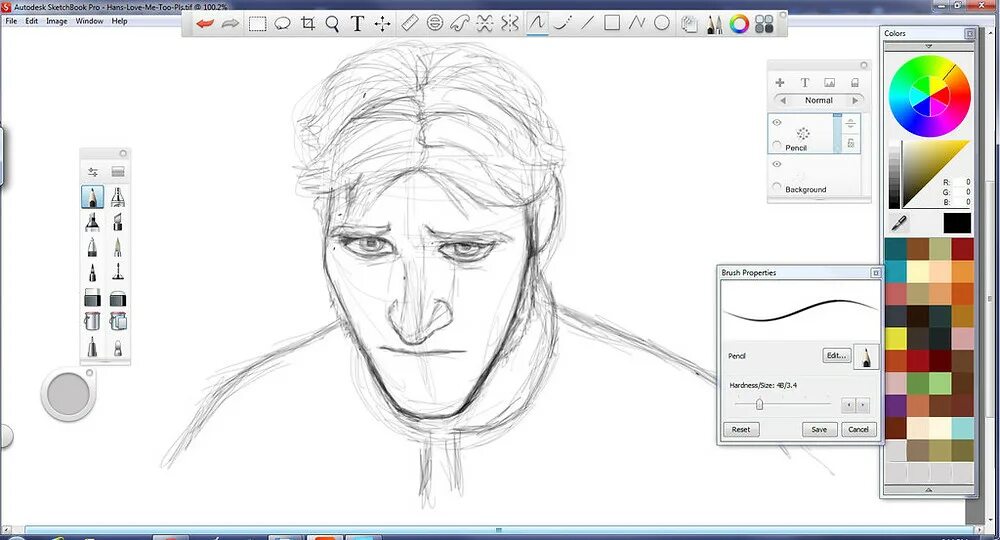Open the Color Wheel editor icon
Viewport: 1000px width, 540px height.
click(739, 24)
